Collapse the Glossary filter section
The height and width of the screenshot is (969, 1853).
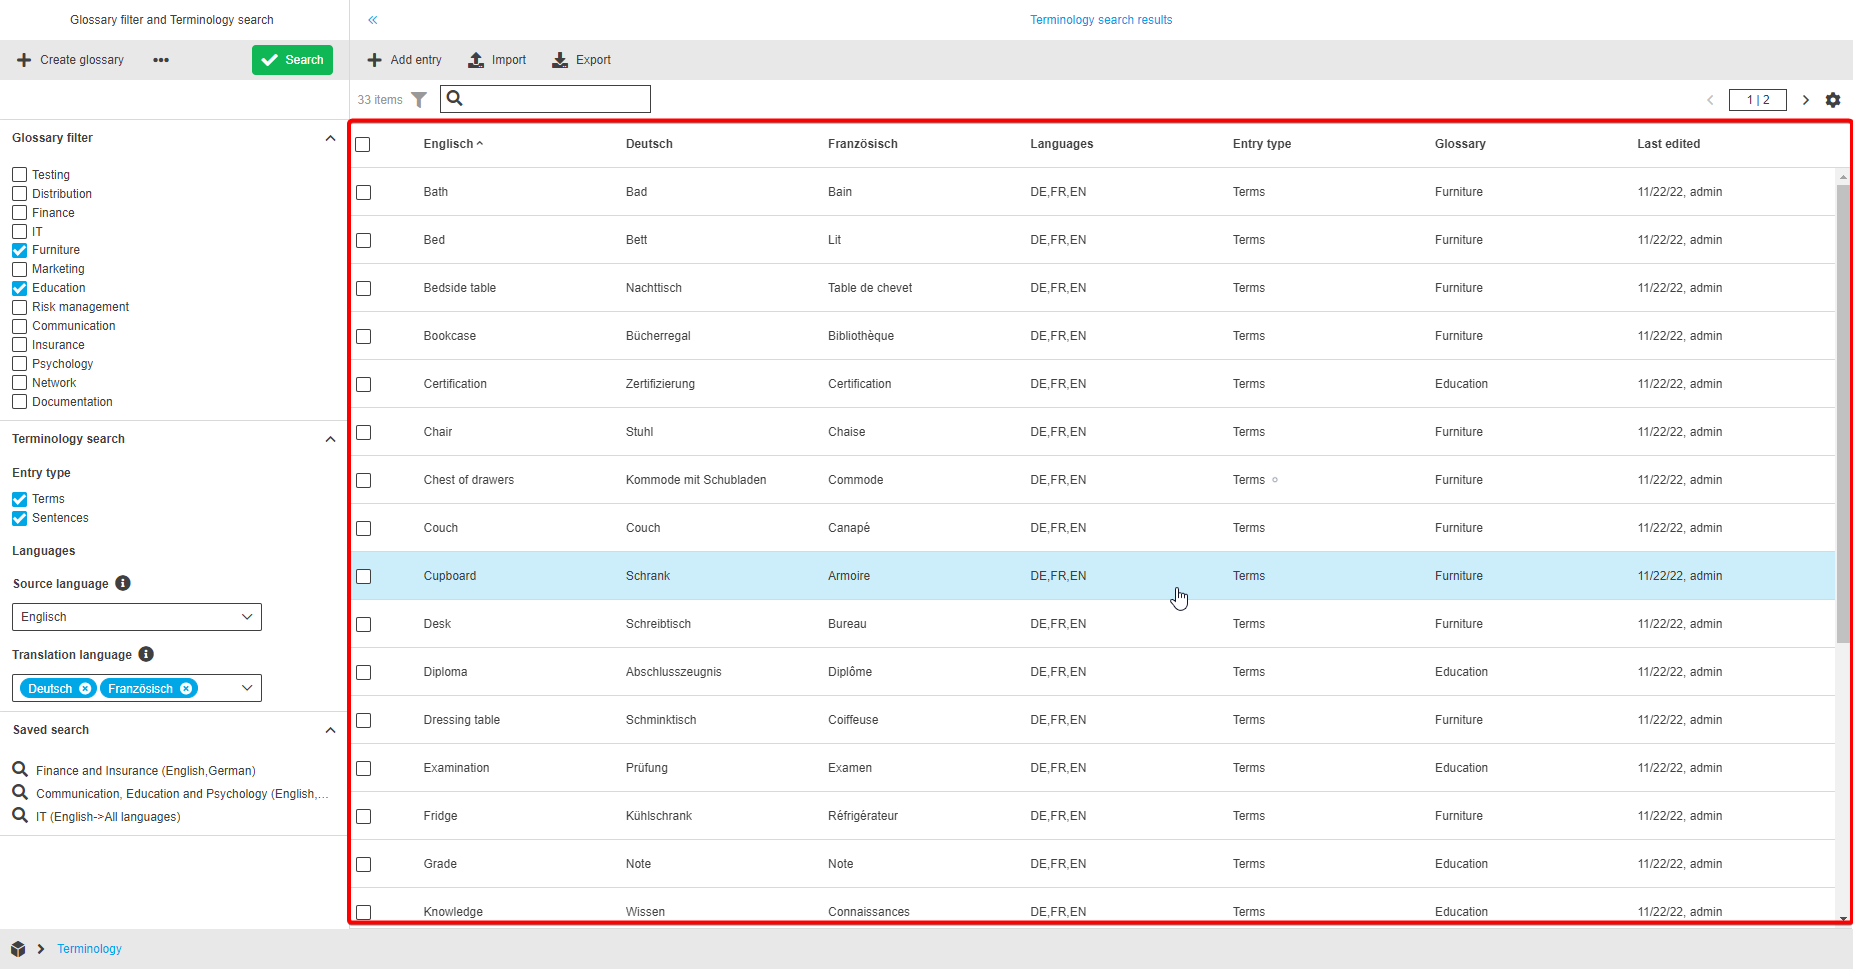point(330,138)
